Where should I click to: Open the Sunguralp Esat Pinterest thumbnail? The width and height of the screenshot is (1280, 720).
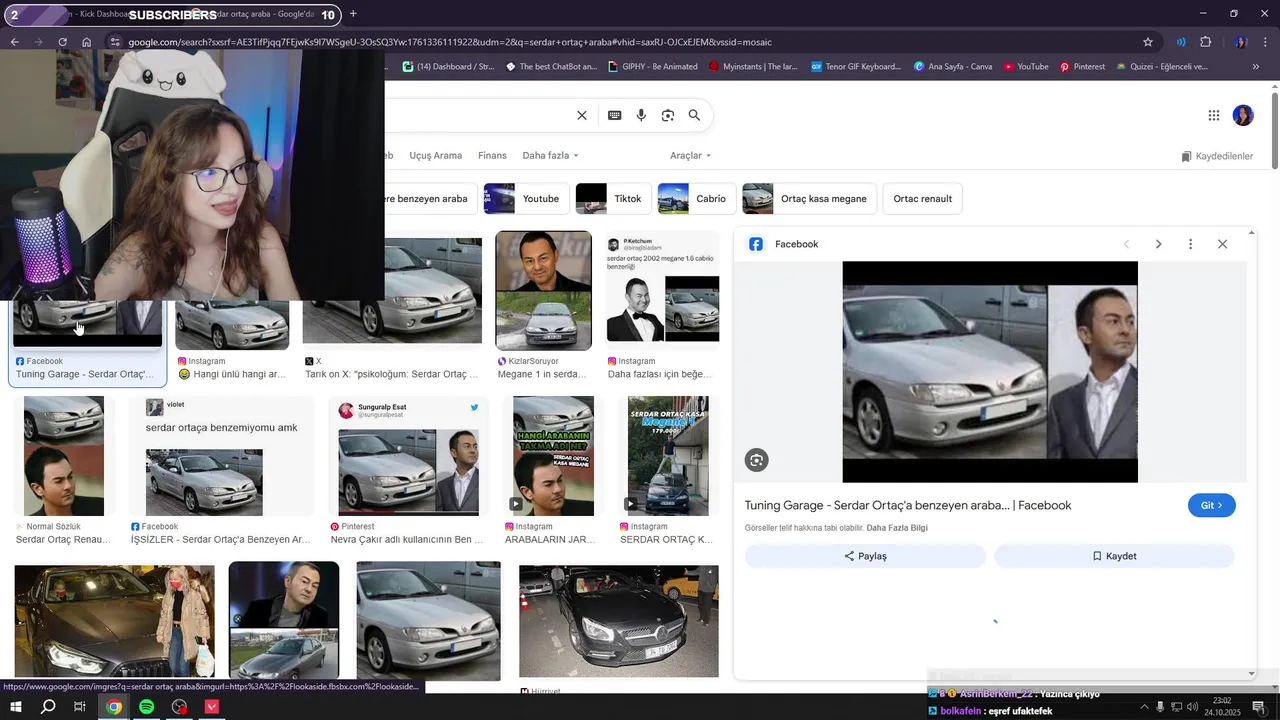tap(408, 456)
